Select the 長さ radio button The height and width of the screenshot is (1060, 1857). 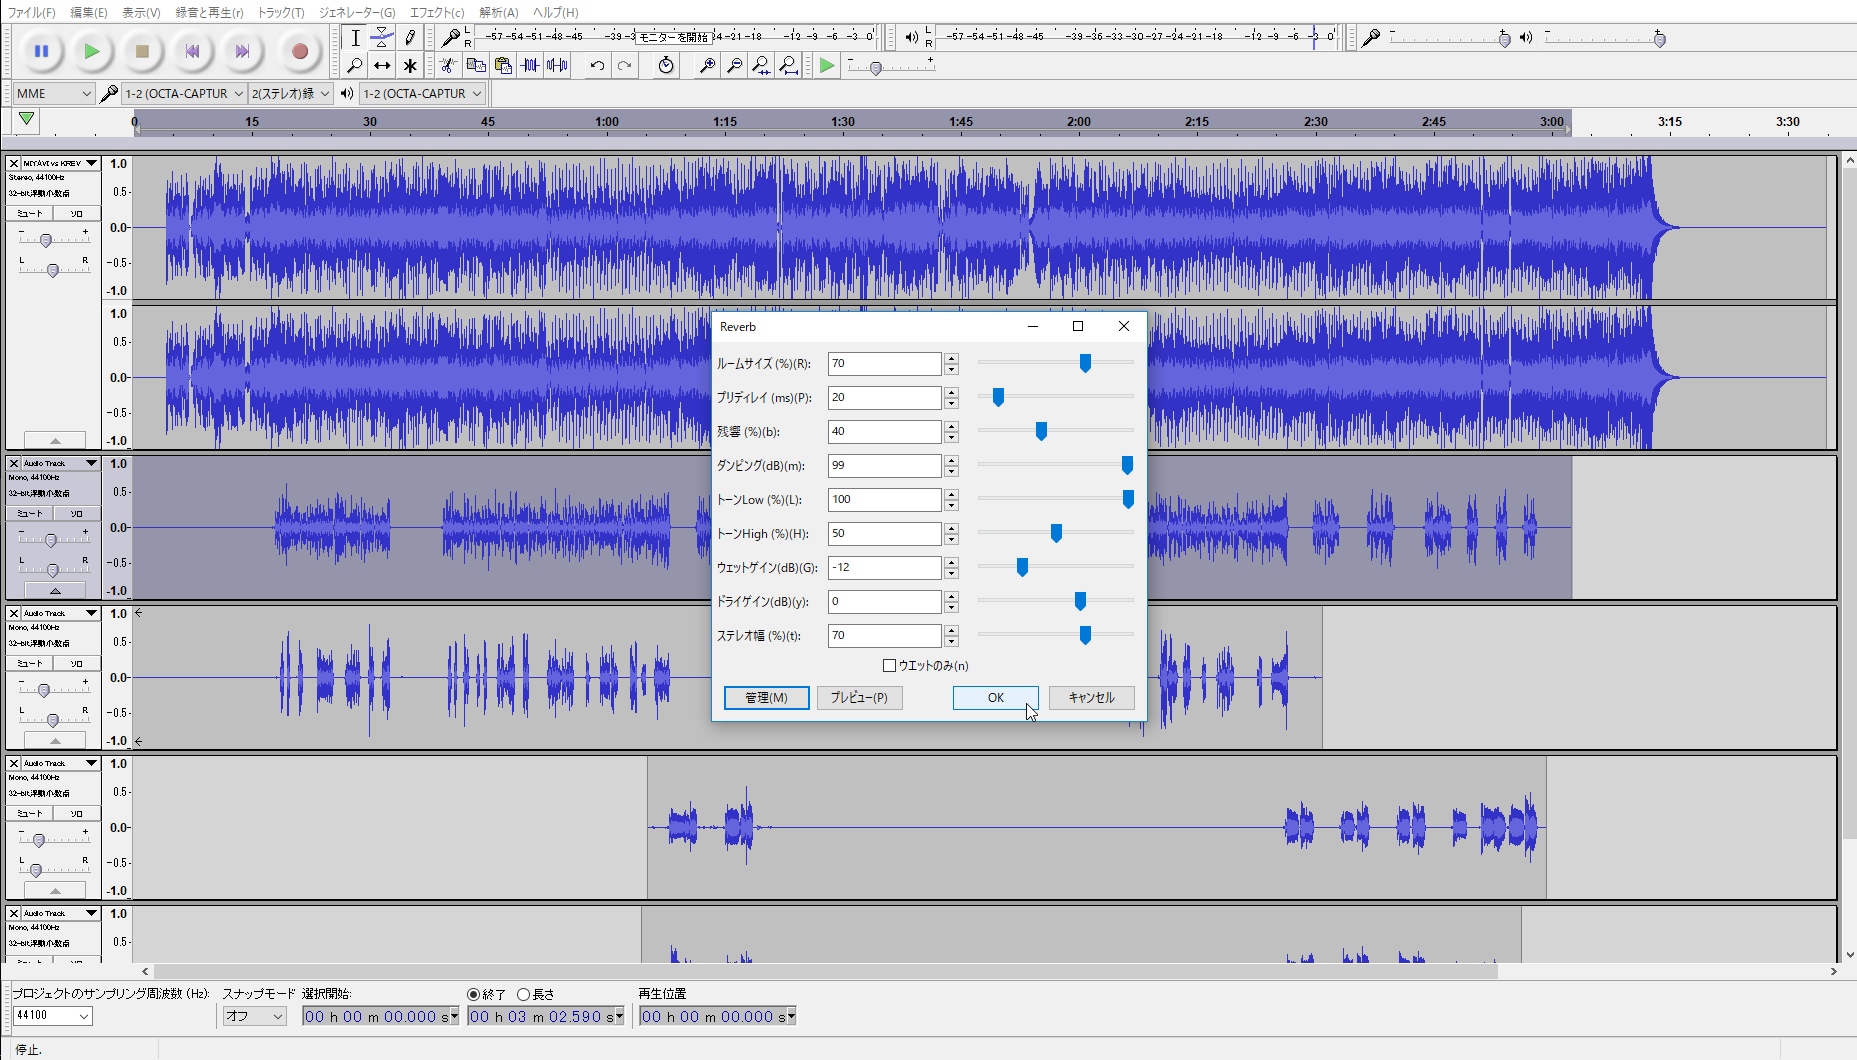[x=523, y=994]
